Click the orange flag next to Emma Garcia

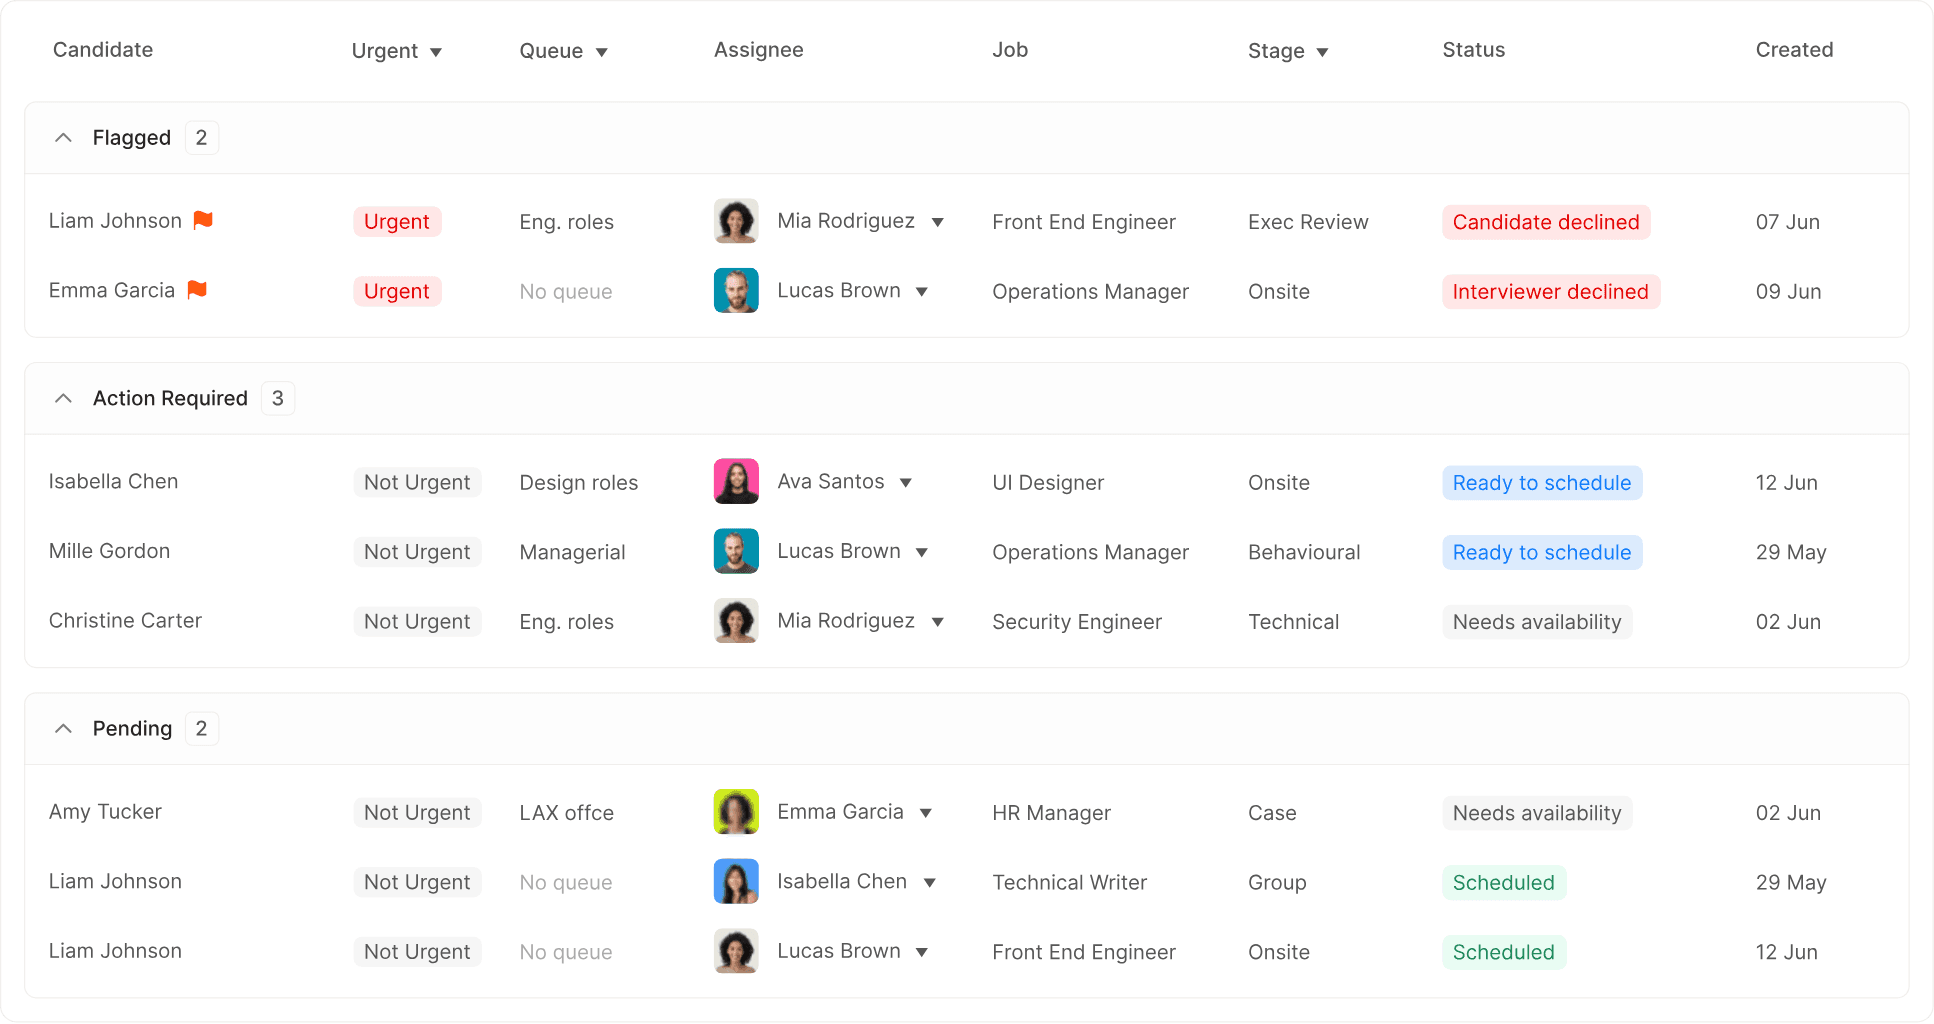click(x=197, y=290)
